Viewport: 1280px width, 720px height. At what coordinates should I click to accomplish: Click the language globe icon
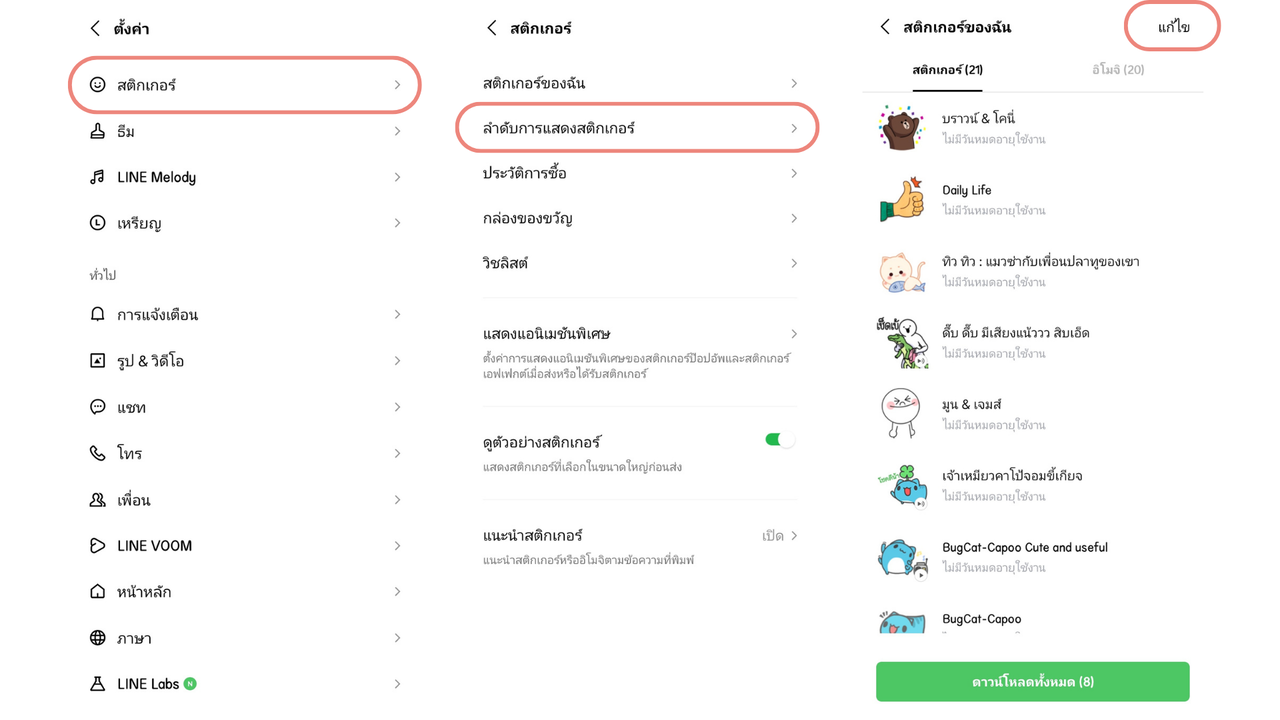tap(97, 638)
